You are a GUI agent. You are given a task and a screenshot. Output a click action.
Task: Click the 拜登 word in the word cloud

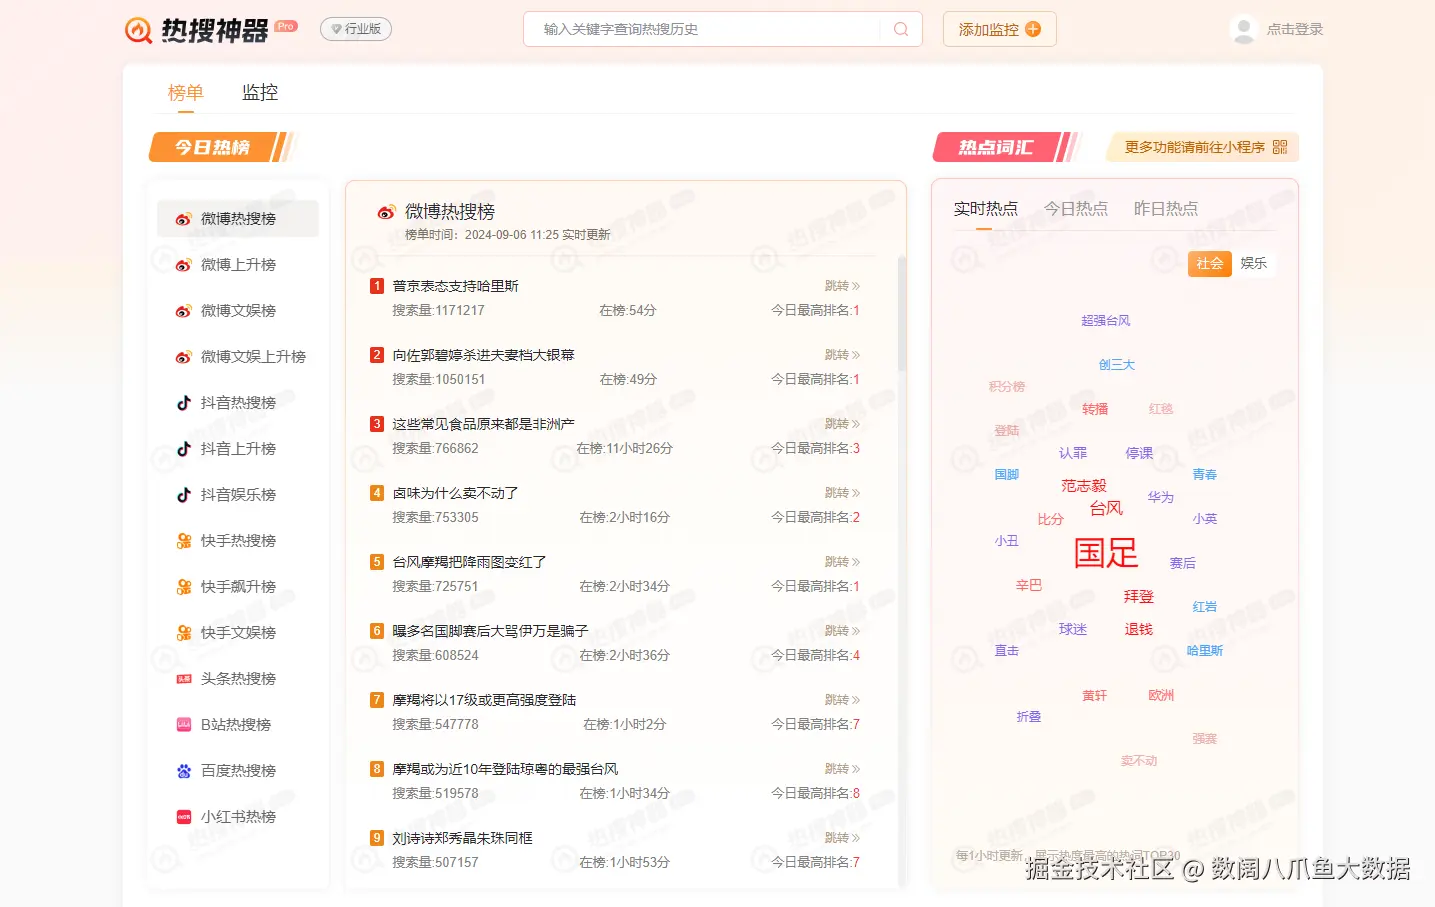coord(1139,597)
